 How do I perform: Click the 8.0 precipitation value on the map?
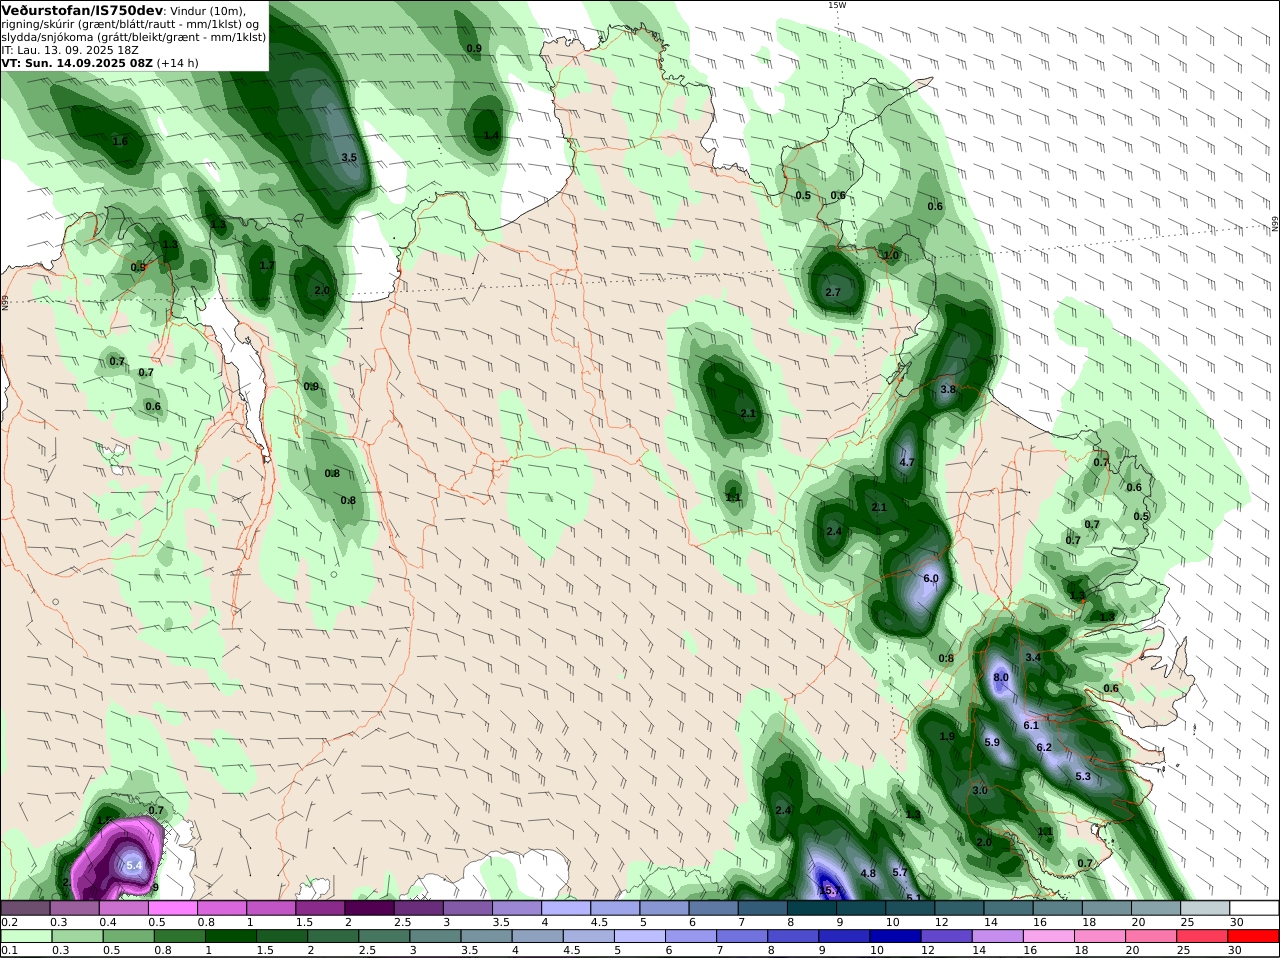pyautogui.click(x=1001, y=678)
